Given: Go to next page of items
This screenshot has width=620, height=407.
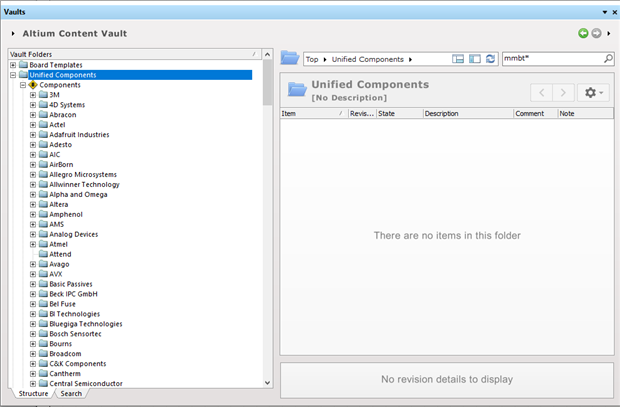Looking at the screenshot, I should tap(563, 93).
